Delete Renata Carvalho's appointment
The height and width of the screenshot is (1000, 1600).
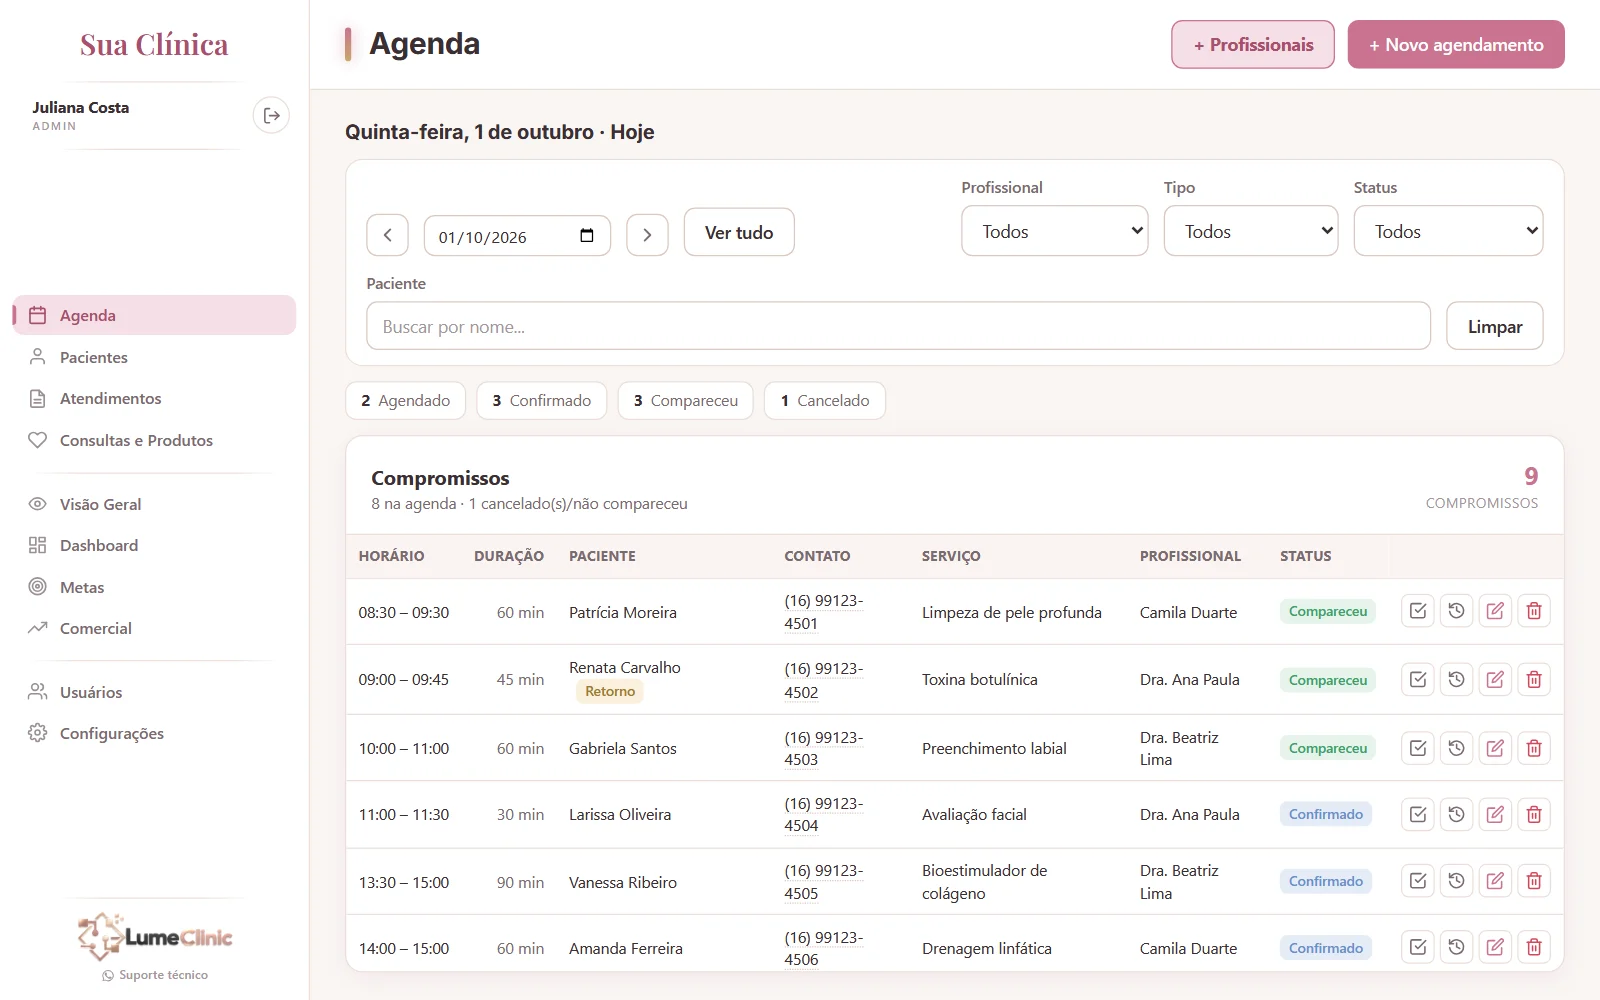1534,680
